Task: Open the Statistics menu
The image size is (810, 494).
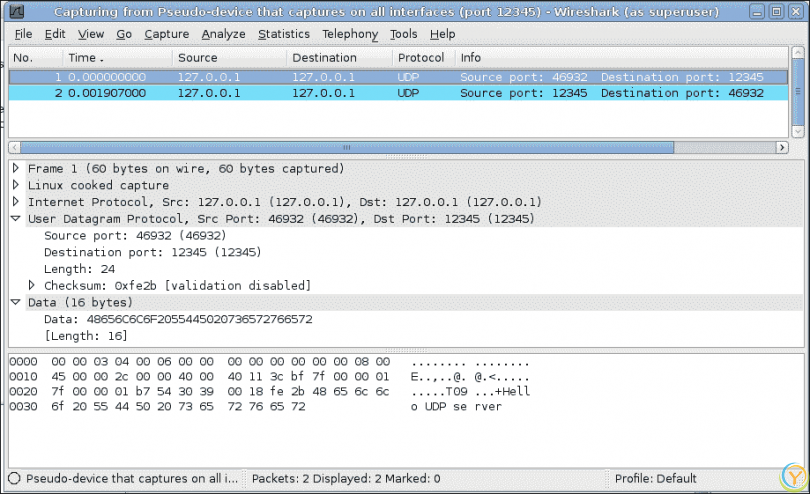Action: pos(283,34)
